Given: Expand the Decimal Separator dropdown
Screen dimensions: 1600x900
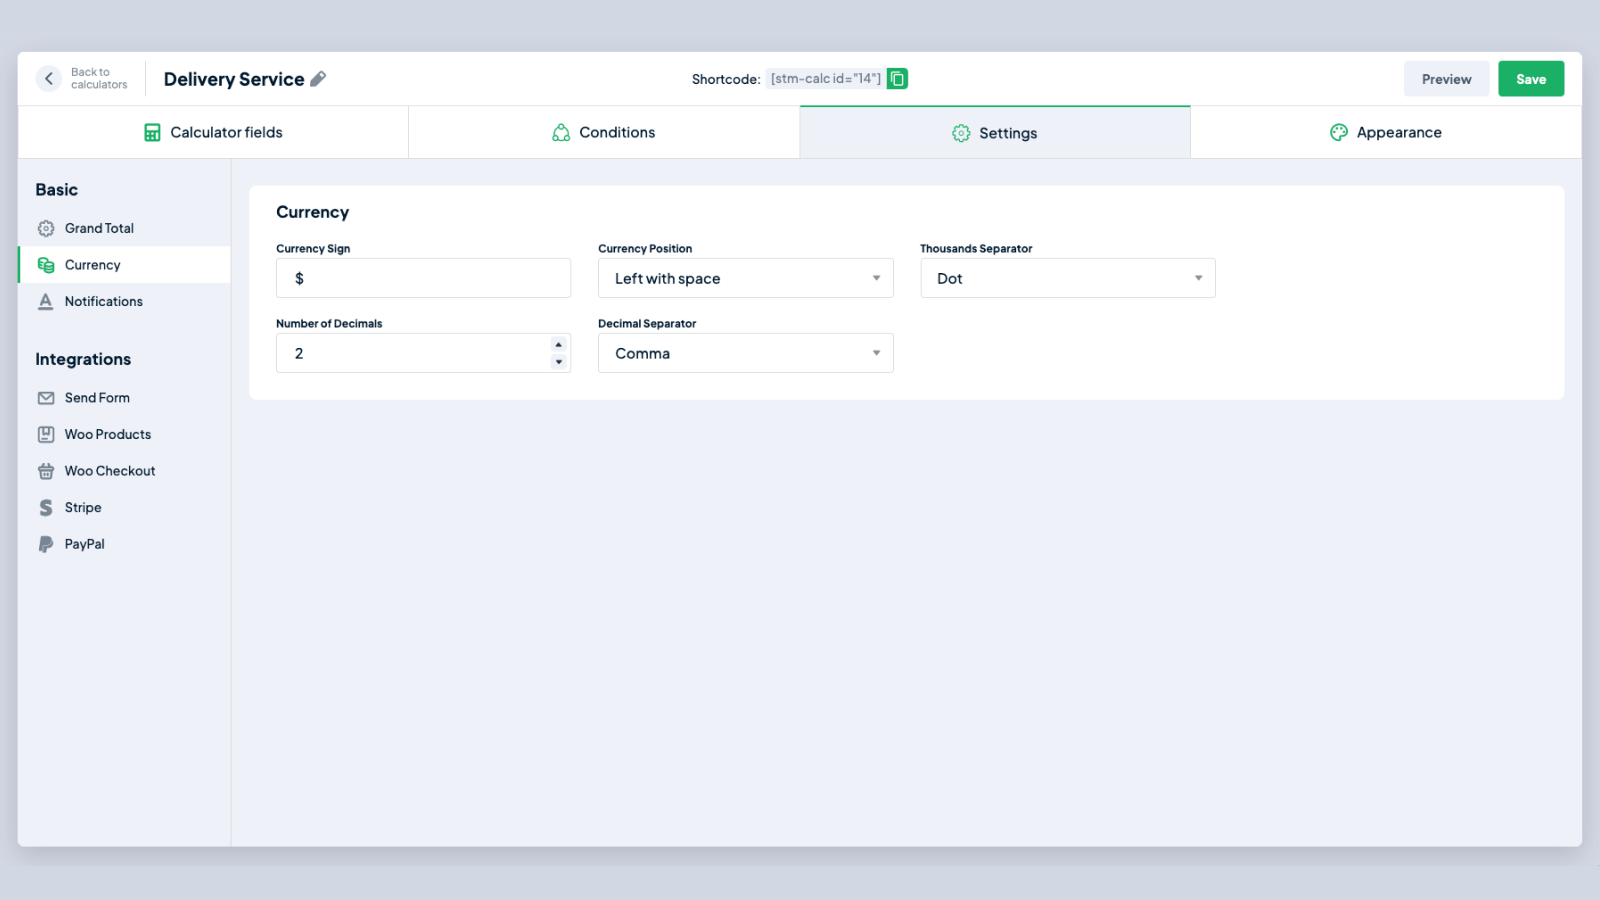Looking at the screenshot, I should pos(745,353).
